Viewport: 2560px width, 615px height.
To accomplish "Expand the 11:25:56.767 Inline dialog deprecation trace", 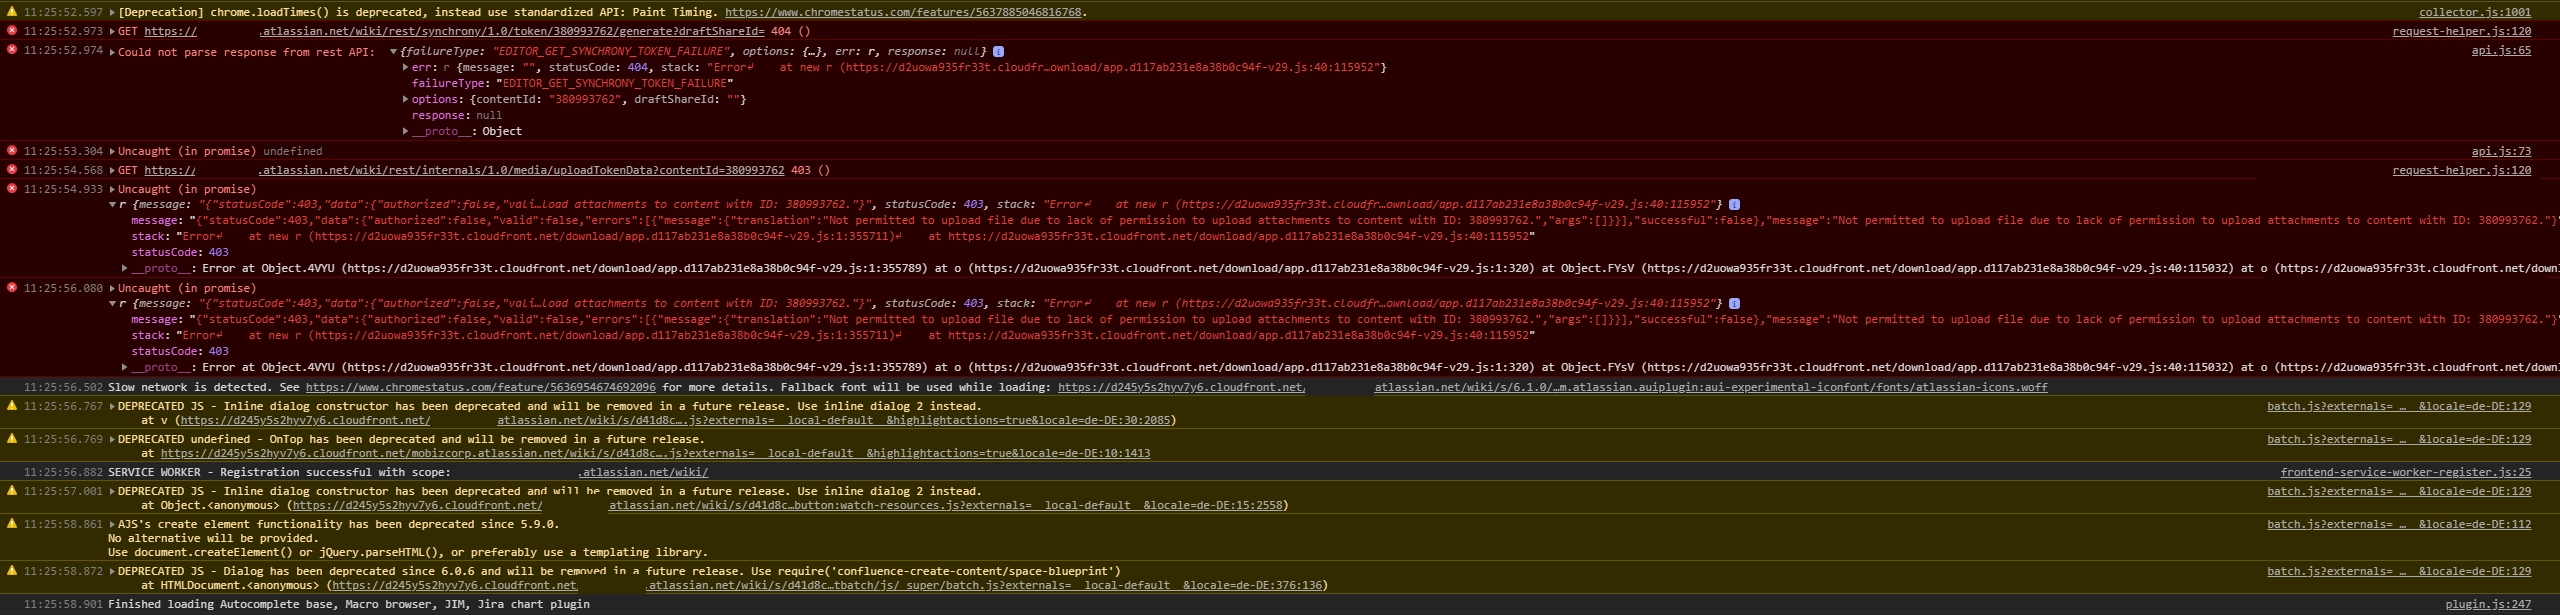I will coord(112,407).
